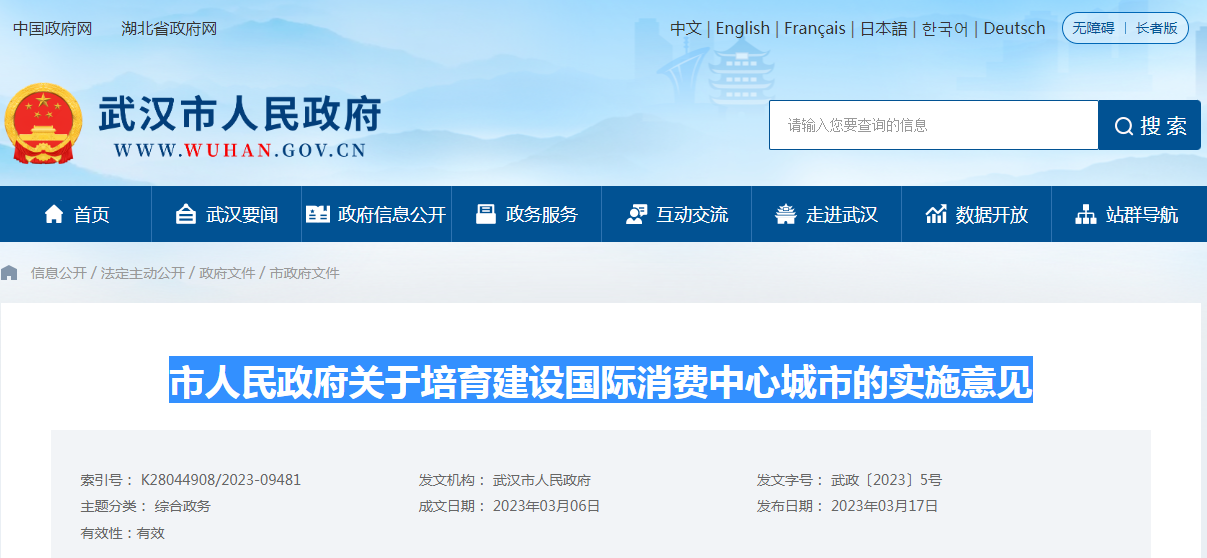Switch language to Français
The height and width of the screenshot is (558, 1207).
[x=814, y=28]
